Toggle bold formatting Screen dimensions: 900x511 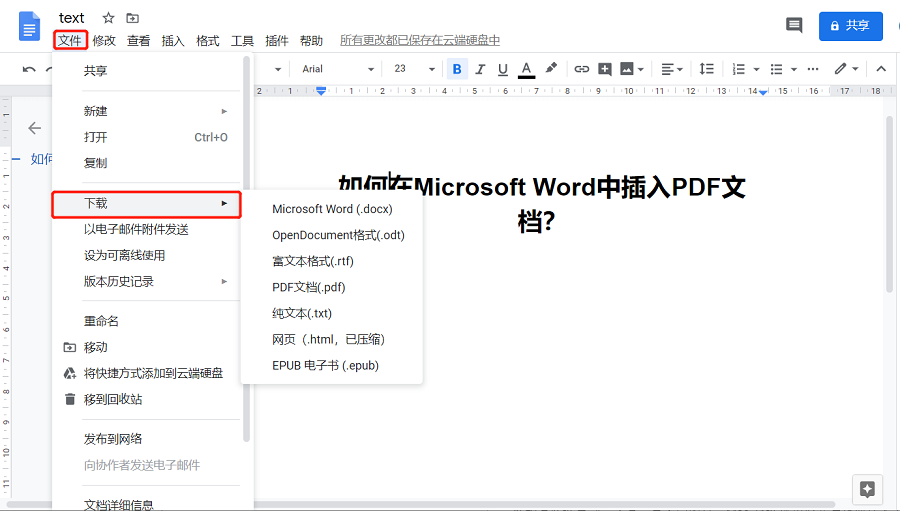(457, 69)
